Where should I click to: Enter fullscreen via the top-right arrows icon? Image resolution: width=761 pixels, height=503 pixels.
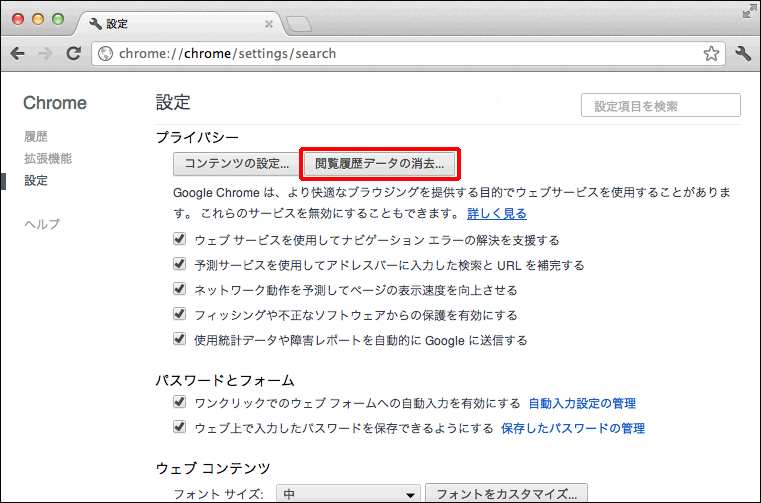749,12
